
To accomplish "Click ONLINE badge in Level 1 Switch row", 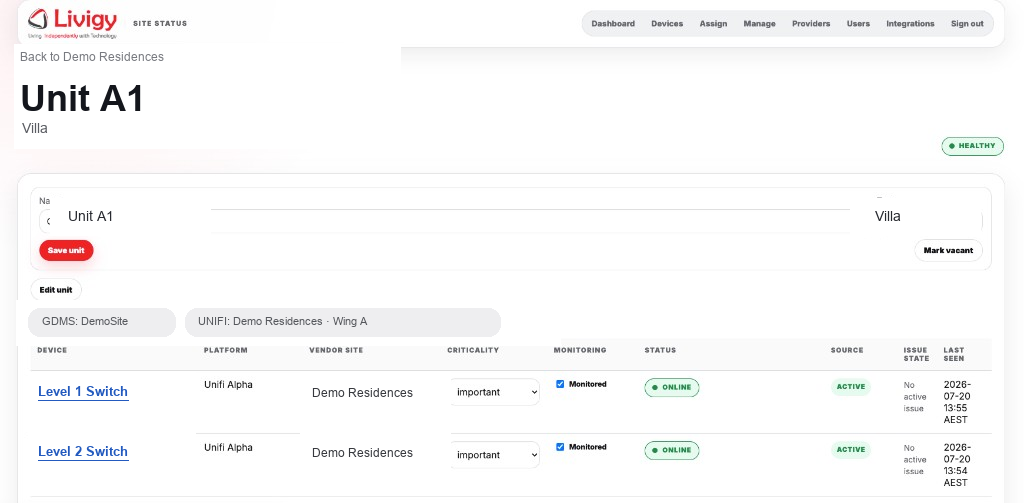I will 671,387.
